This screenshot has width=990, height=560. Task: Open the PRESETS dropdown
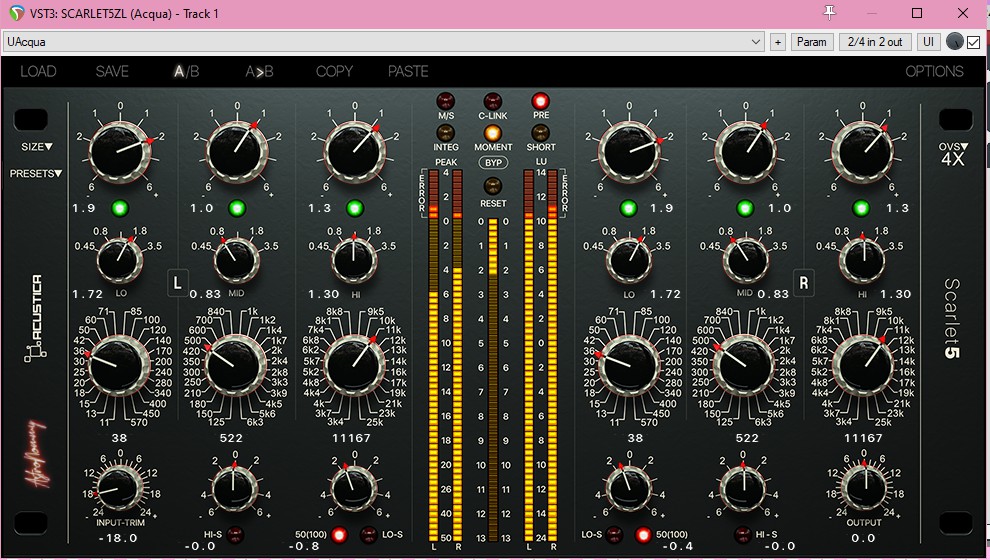click(35, 173)
